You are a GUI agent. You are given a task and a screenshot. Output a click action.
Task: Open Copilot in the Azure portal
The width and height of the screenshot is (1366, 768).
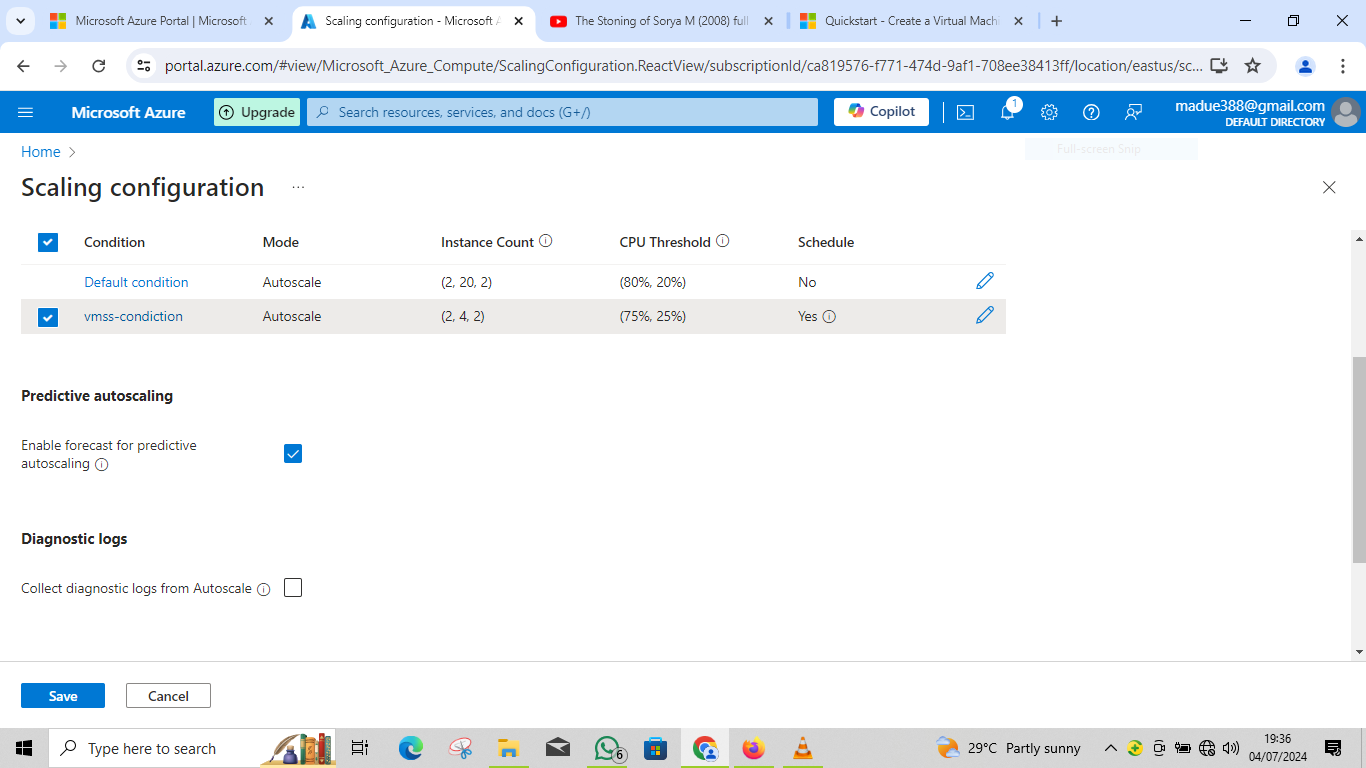(881, 112)
